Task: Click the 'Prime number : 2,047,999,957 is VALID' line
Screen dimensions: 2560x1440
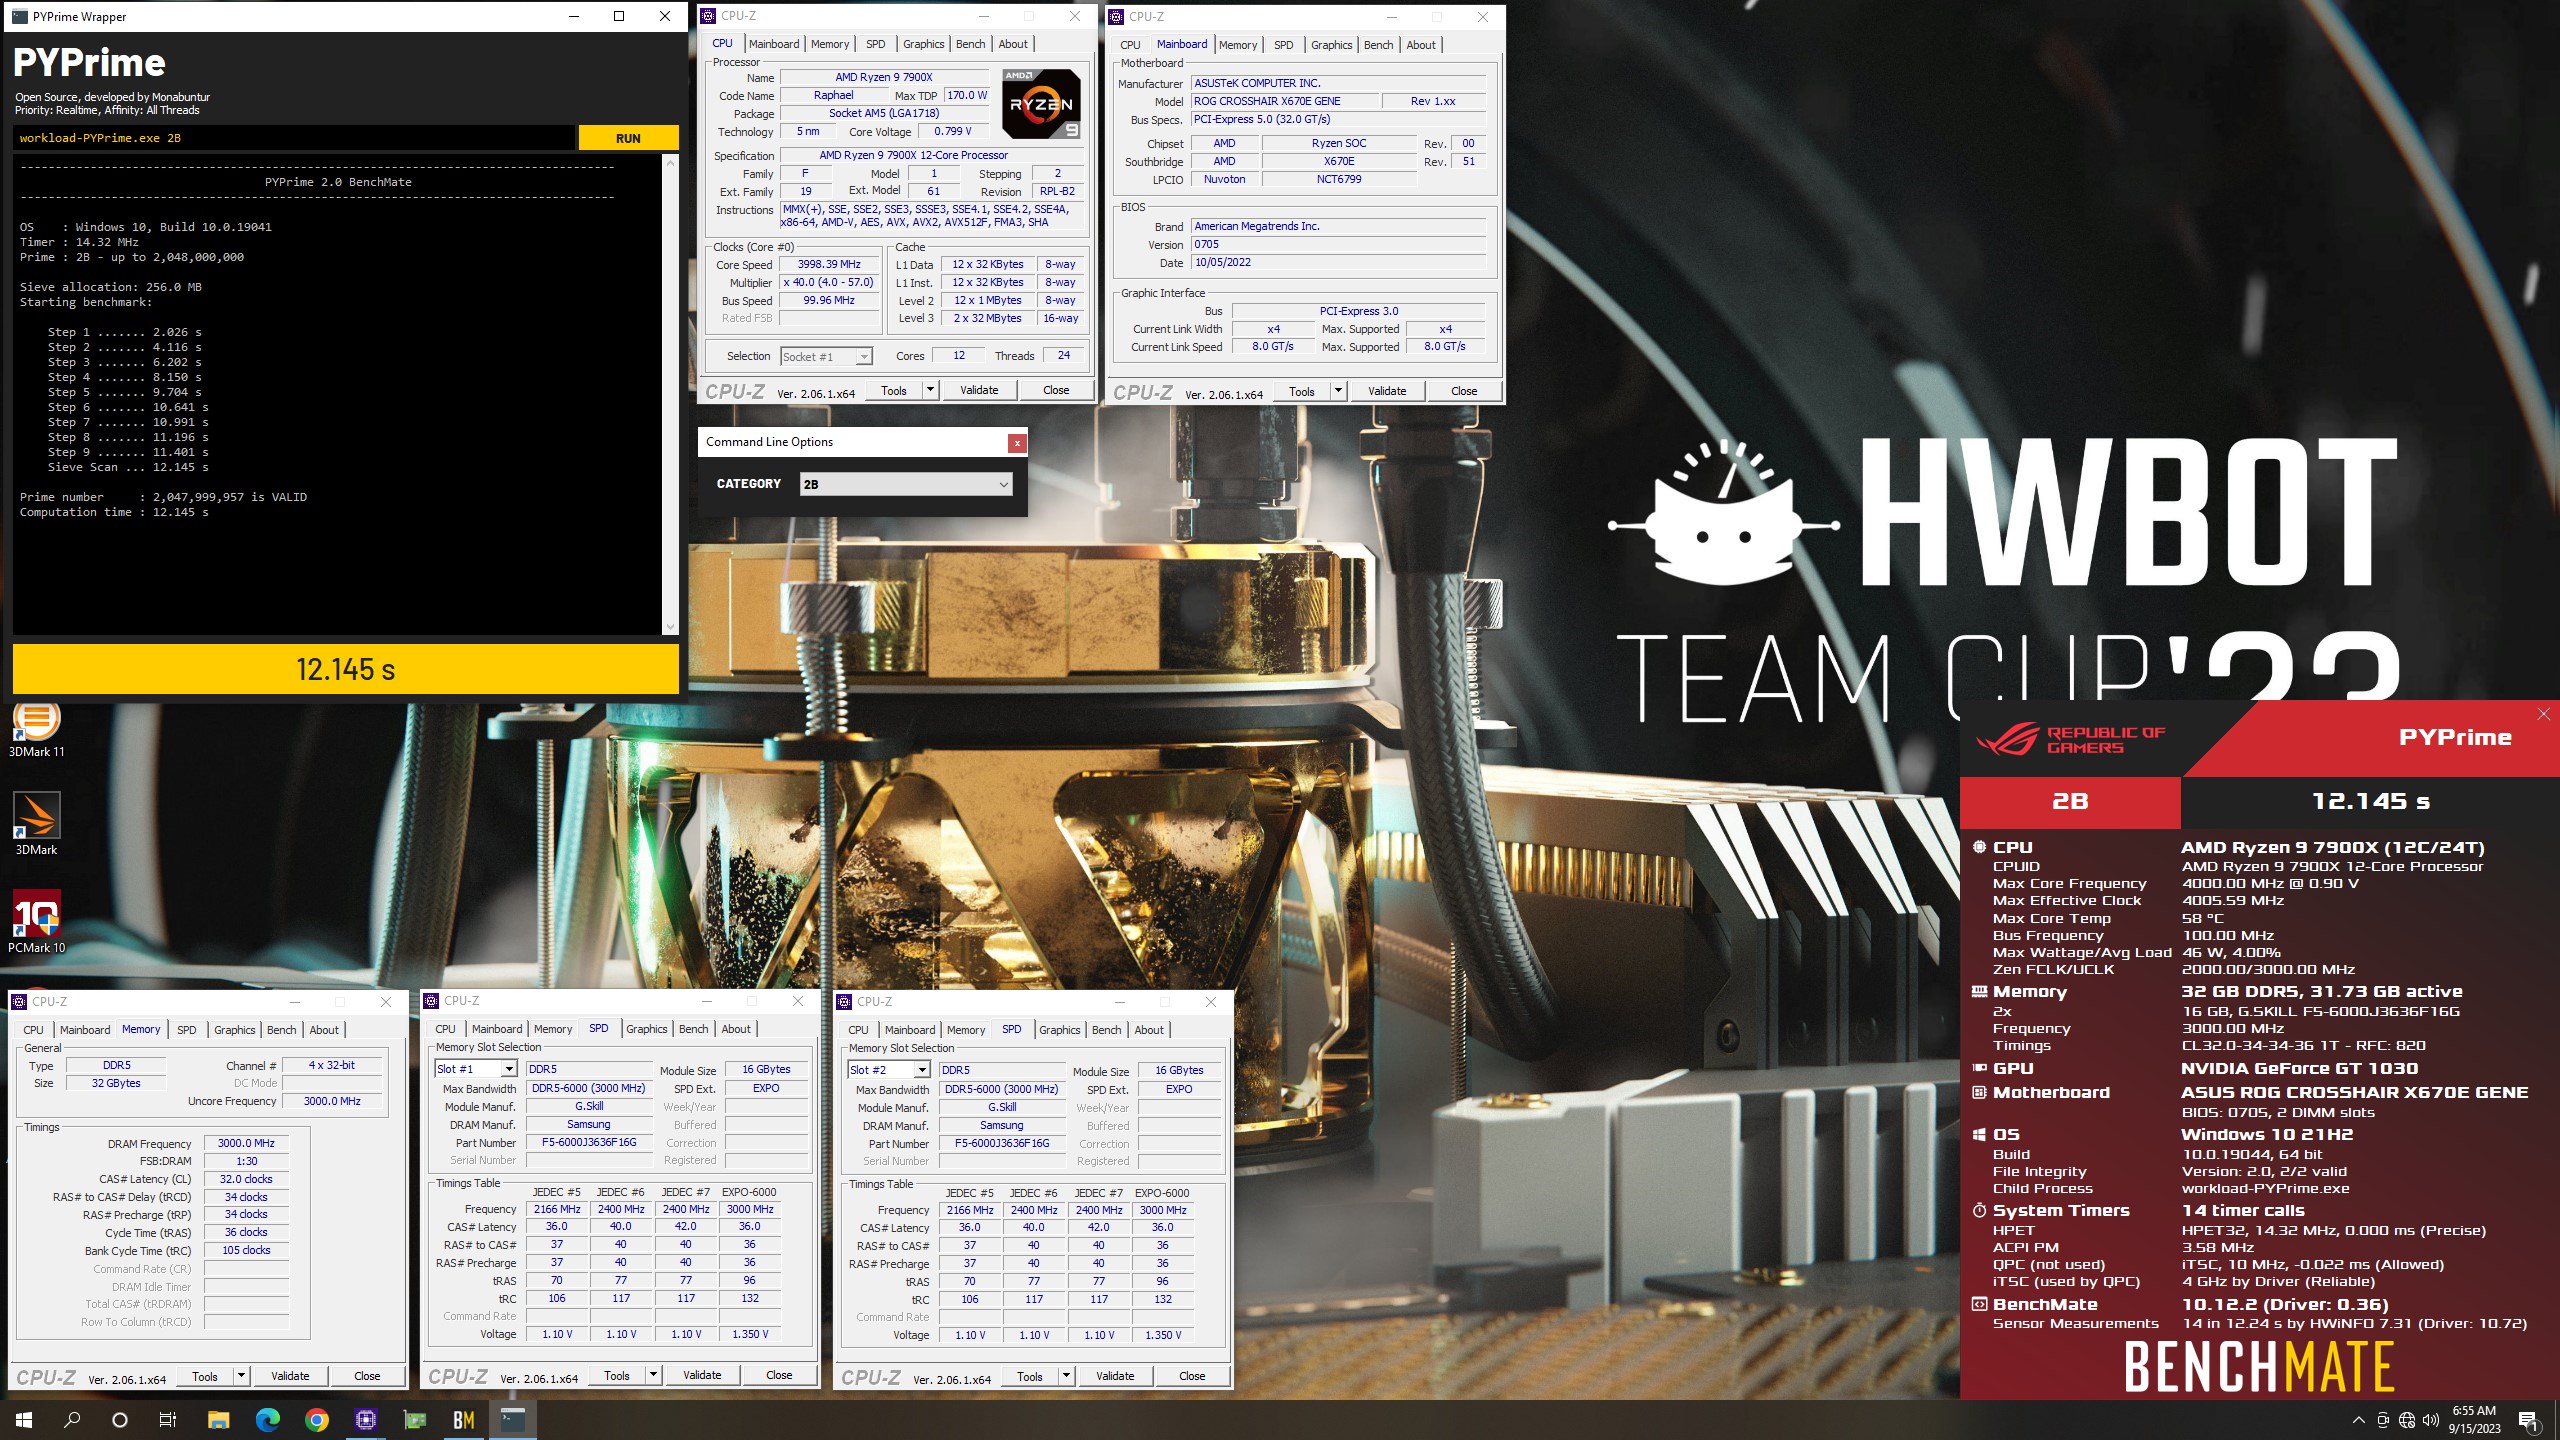Action: click(x=163, y=497)
